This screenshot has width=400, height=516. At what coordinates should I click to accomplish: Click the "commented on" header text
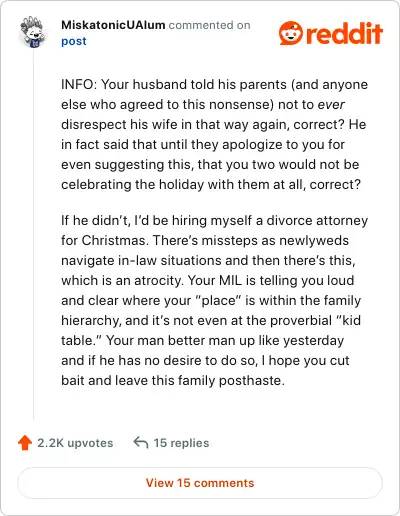point(209,25)
